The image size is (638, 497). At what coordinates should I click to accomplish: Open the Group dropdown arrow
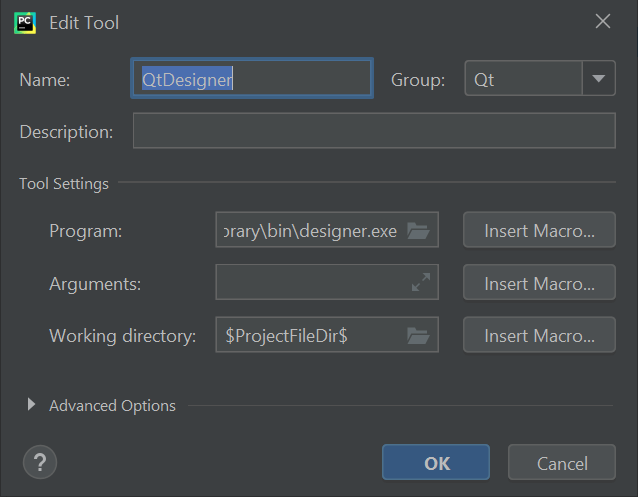[599, 78]
